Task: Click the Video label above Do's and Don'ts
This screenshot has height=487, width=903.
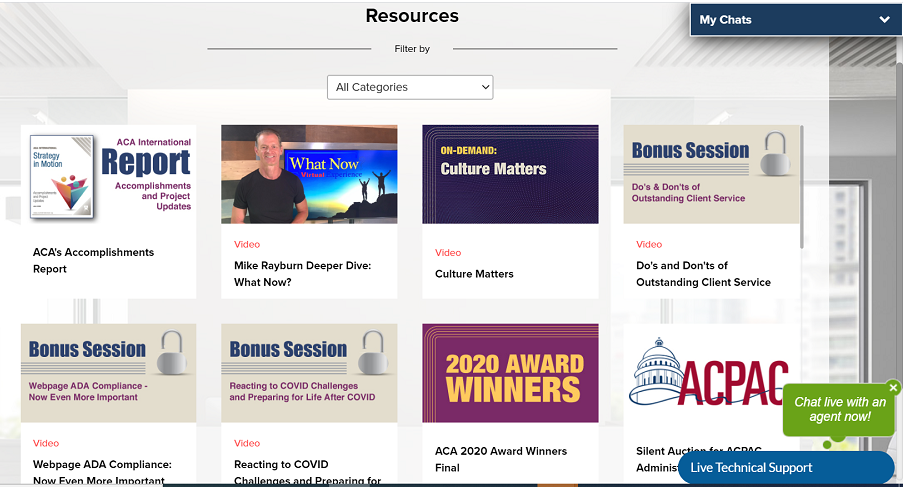Action: [649, 245]
